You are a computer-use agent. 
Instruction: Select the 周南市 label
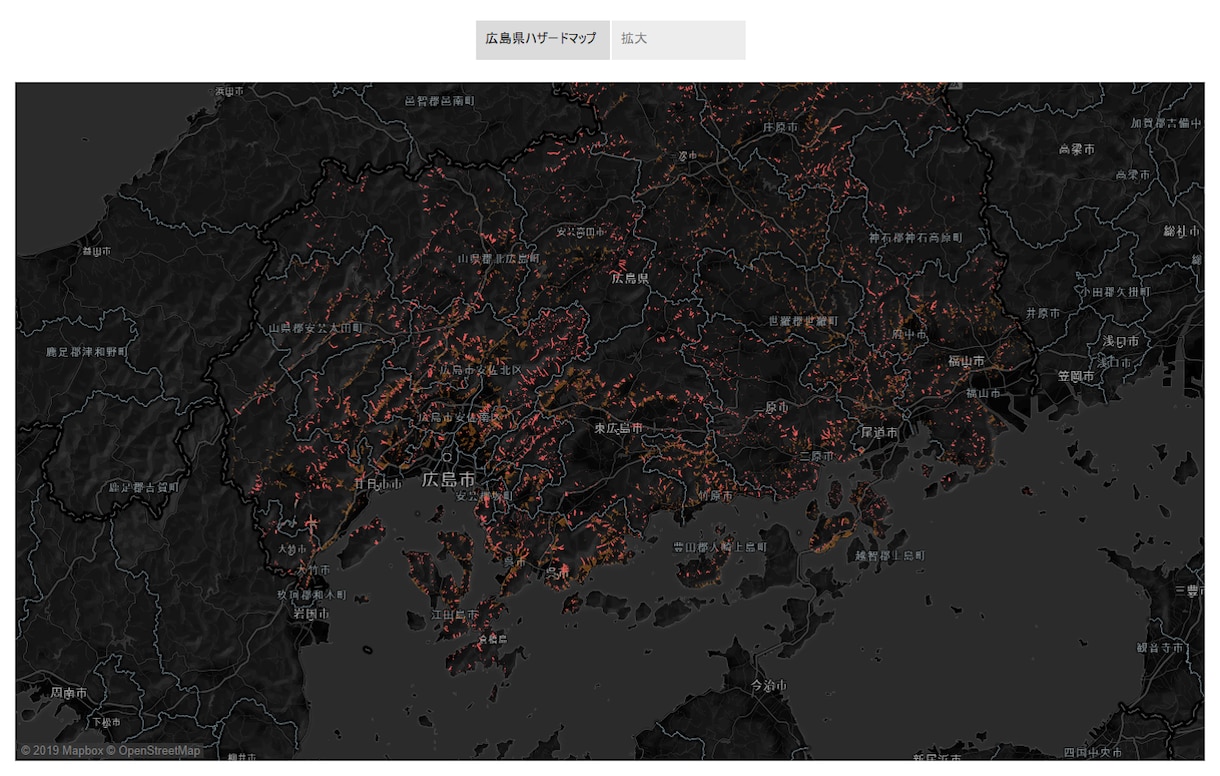[x=69, y=693]
